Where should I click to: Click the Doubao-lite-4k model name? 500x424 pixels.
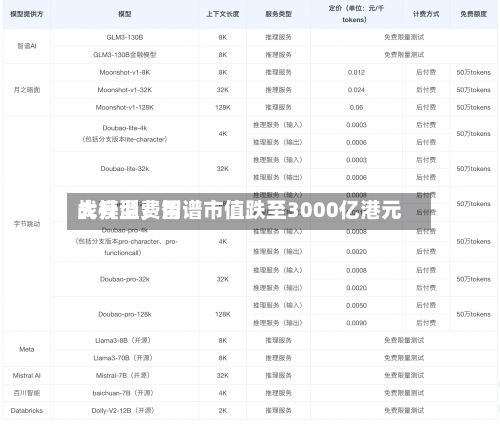pyautogui.click(x=125, y=128)
